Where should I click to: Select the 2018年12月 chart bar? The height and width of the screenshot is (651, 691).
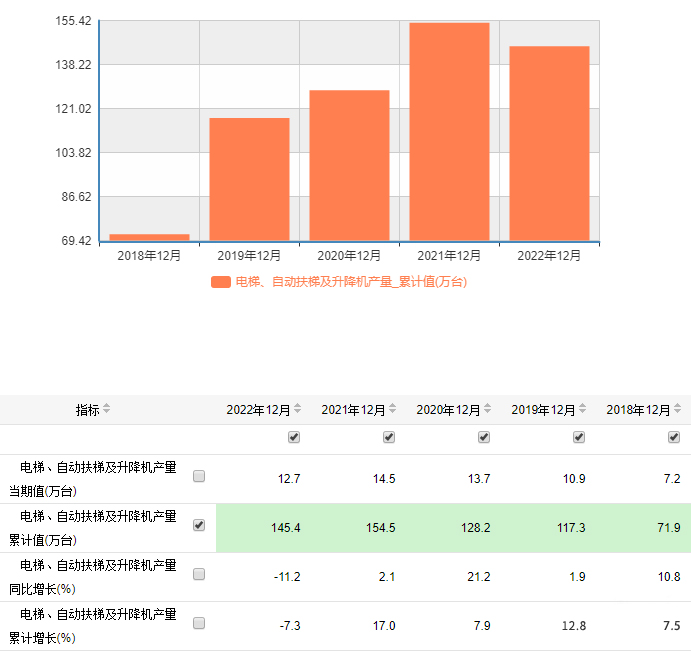(149, 237)
